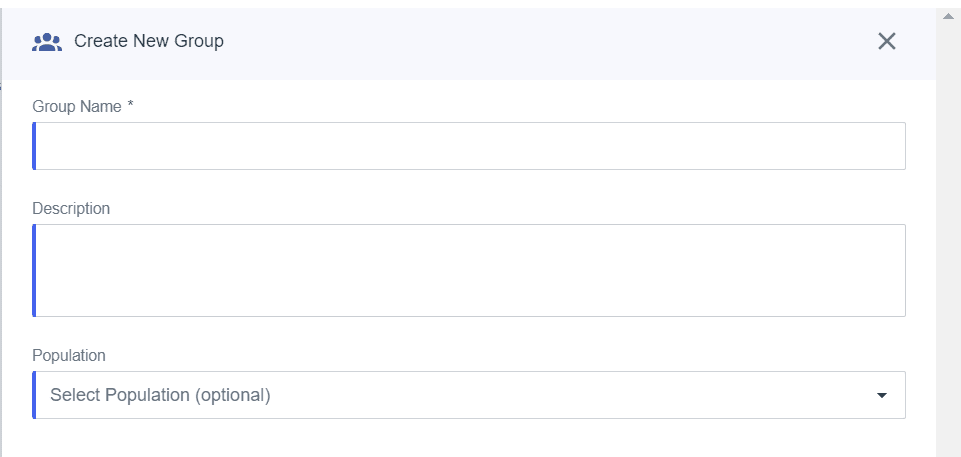Focus the Description text area

(x=469, y=270)
